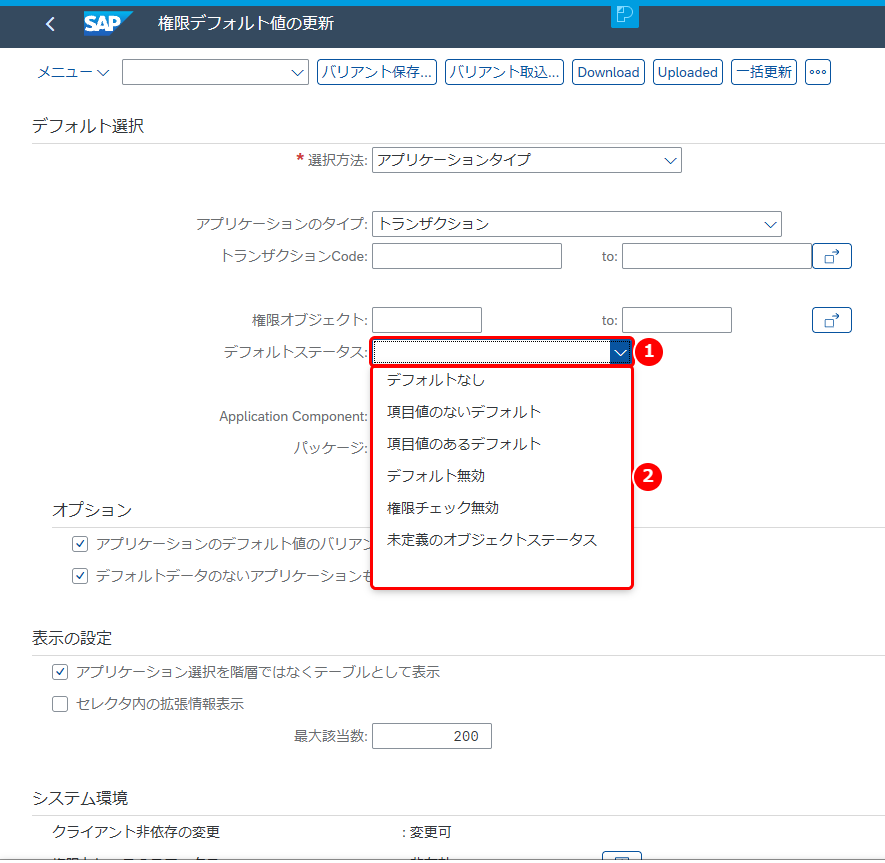Toggle デフォルトデータのないアプリケーション checkbox

(x=80, y=576)
